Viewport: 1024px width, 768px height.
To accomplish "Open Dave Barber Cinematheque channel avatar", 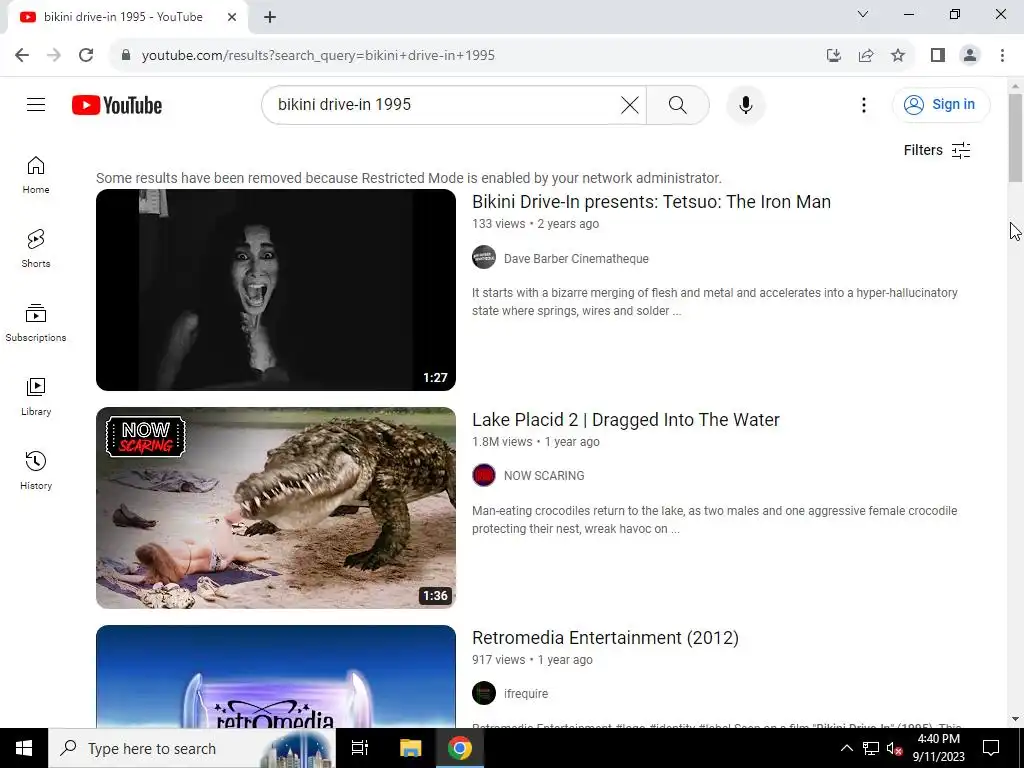I will (484, 257).
